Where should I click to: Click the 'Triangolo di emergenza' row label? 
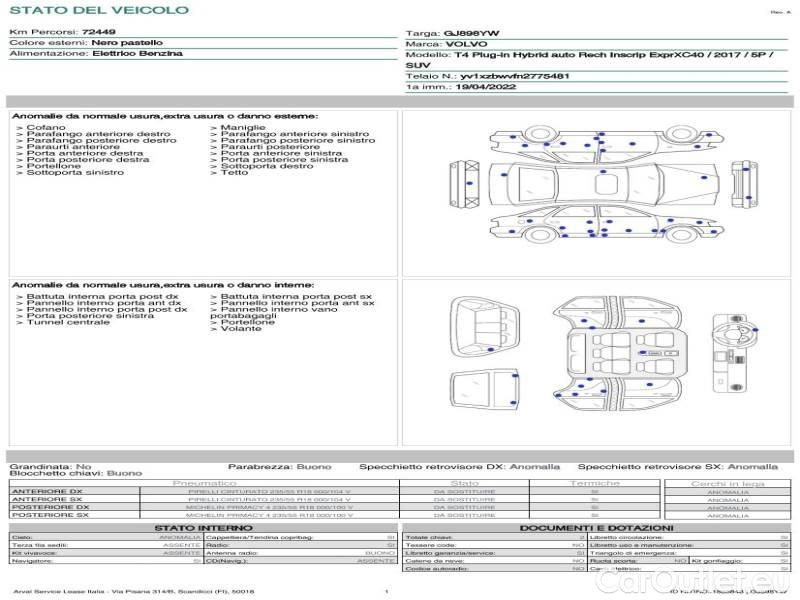pos(633,553)
